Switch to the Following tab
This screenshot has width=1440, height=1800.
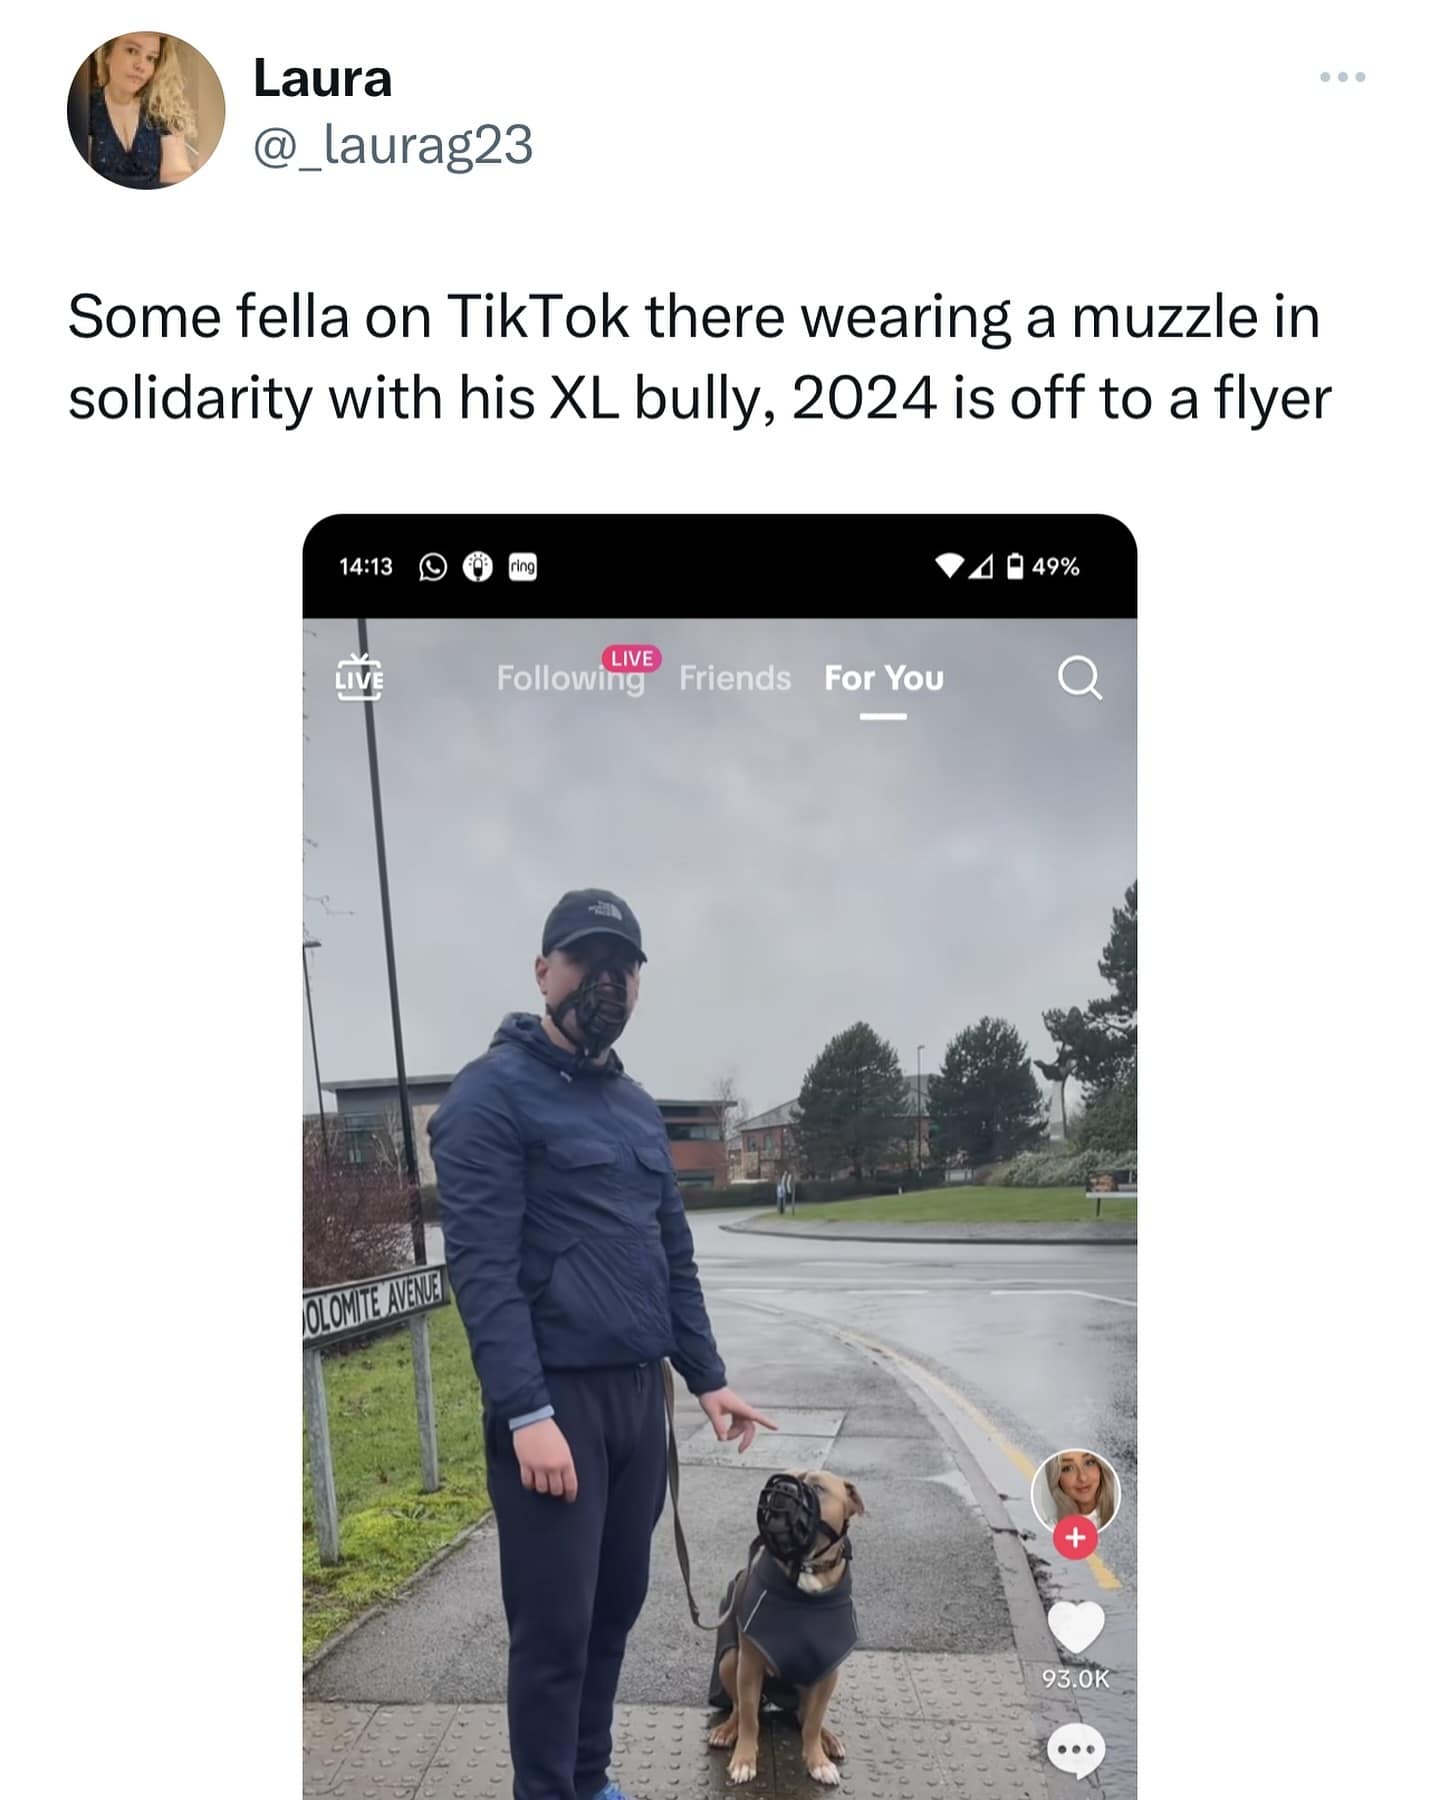click(x=570, y=679)
